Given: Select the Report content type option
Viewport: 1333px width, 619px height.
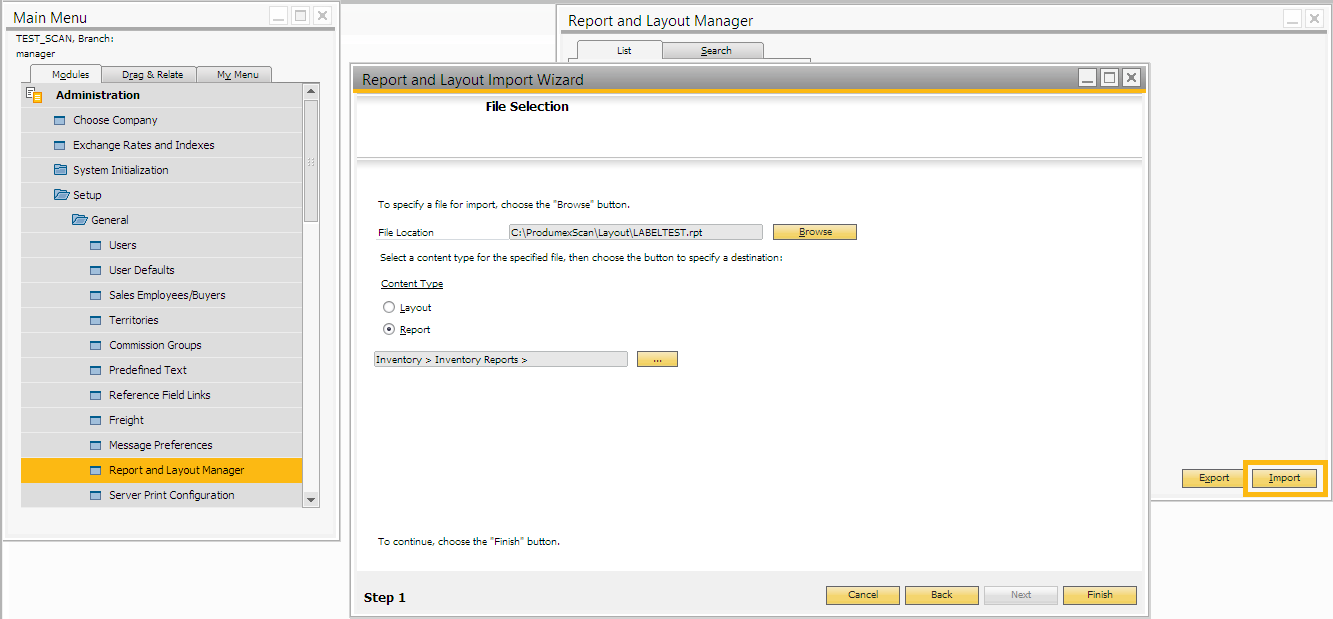Looking at the screenshot, I should pos(389,330).
